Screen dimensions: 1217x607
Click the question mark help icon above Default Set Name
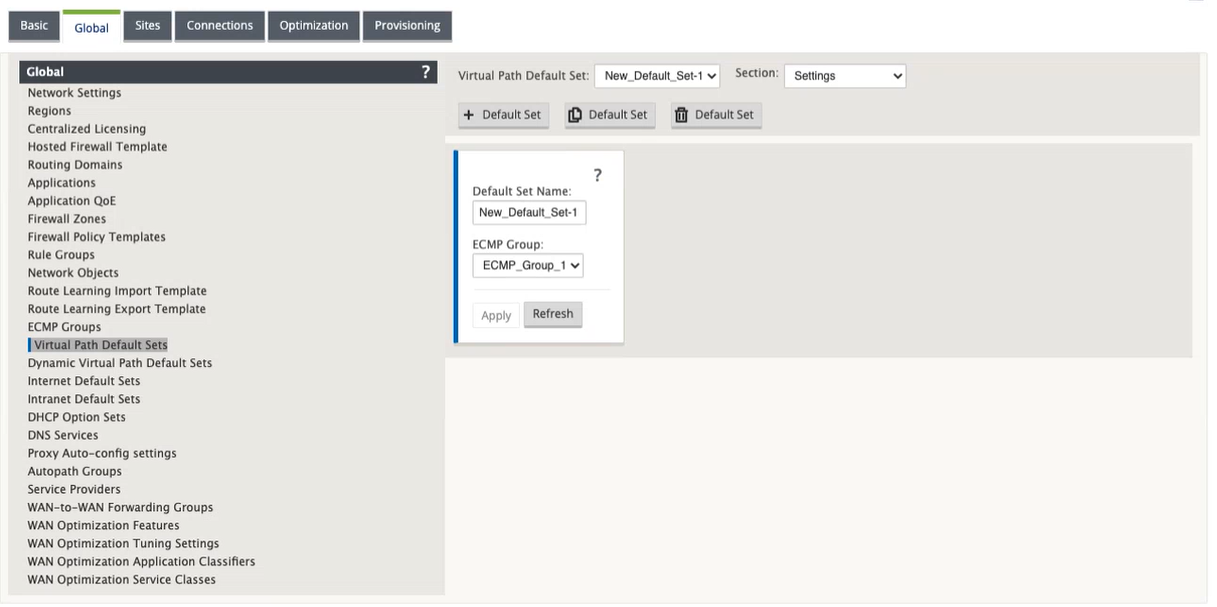point(597,176)
